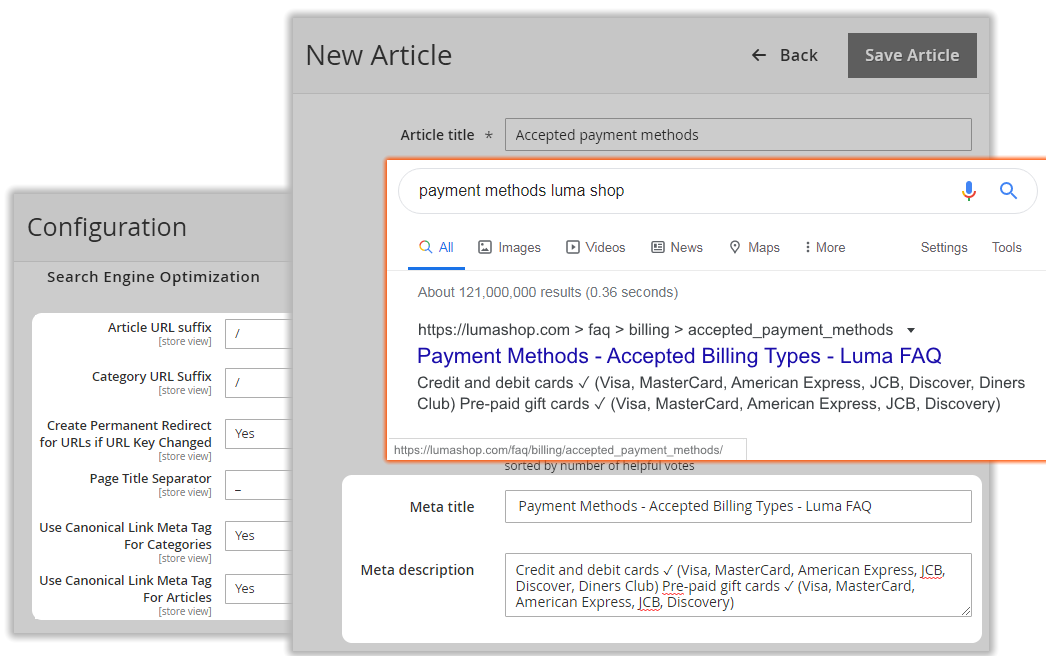This screenshot has width=1046, height=656.
Task: Click the result breadcrumb URL lumashop.com faq billing
Action: pos(655,330)
